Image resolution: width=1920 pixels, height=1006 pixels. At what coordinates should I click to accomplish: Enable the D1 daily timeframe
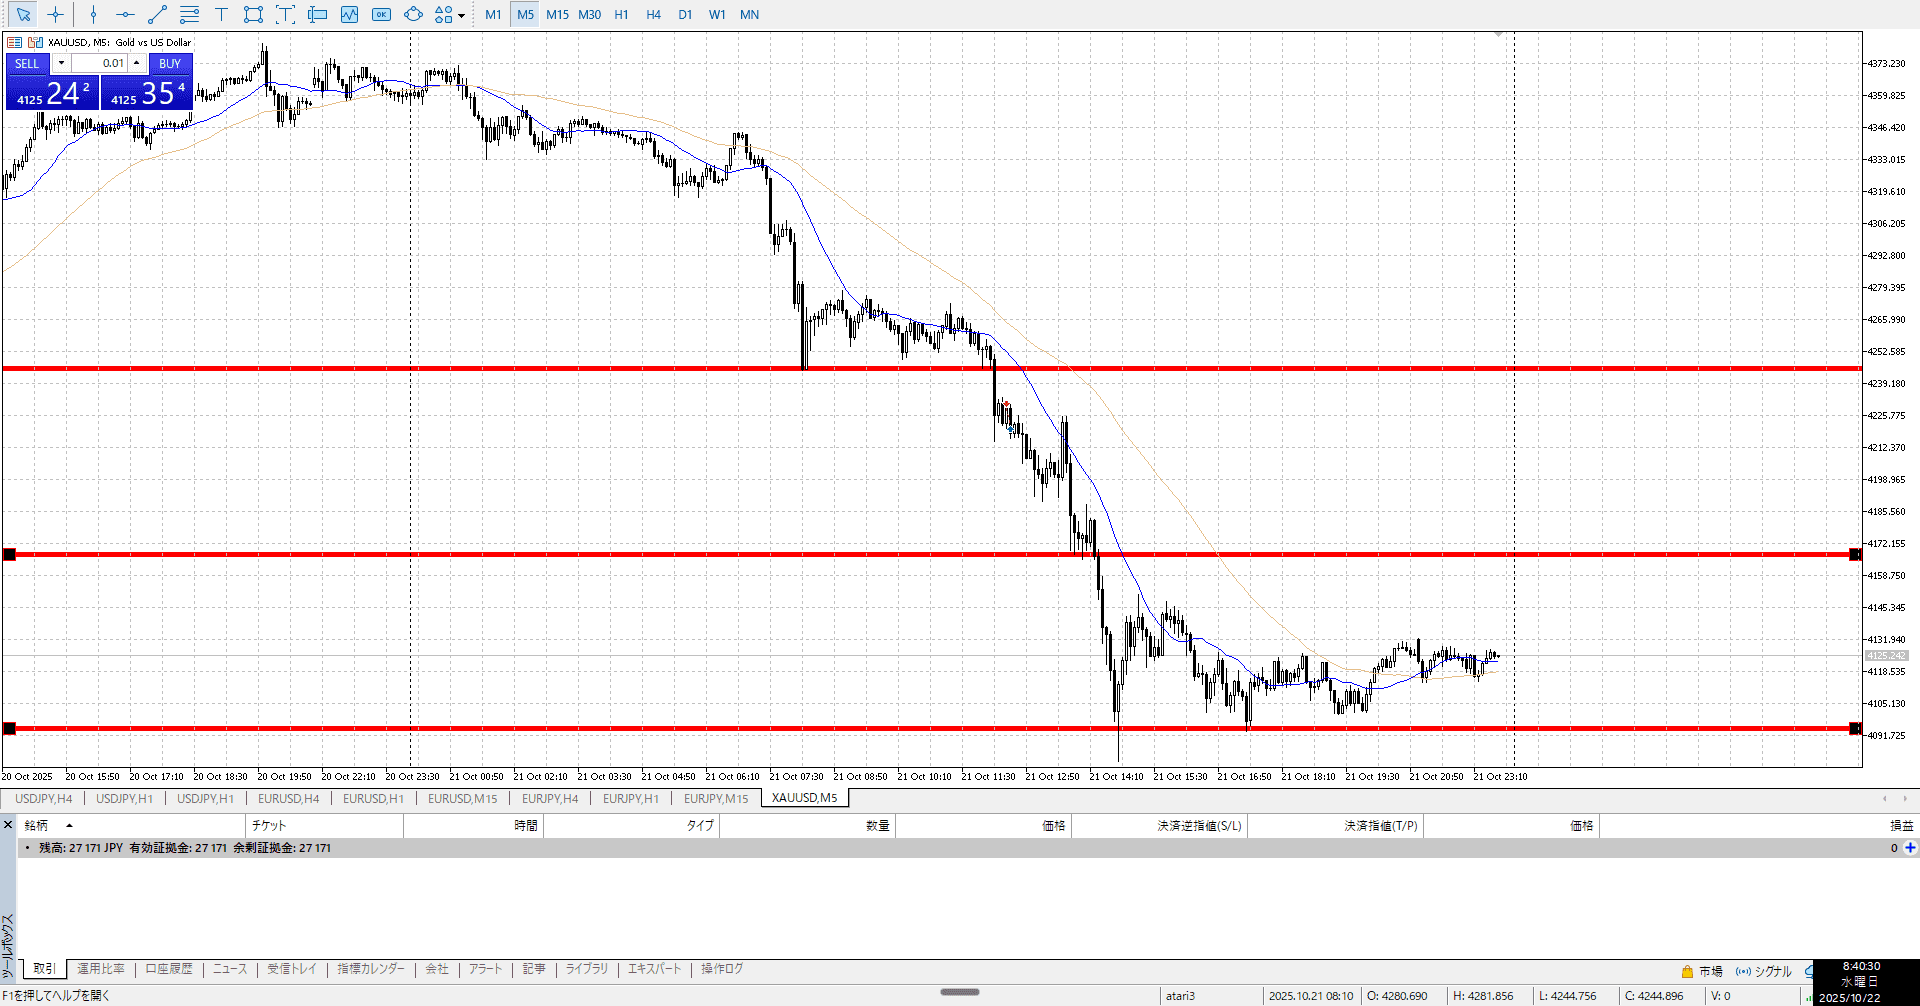tap(685, 14)
